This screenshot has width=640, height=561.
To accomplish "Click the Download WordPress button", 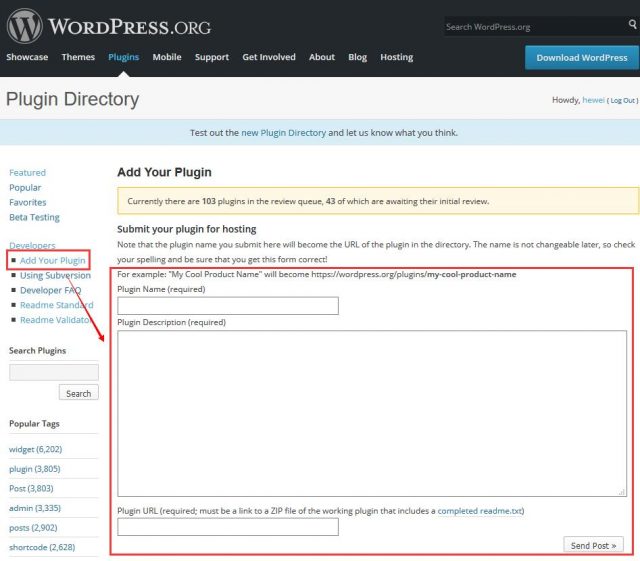I will point(582,58).
